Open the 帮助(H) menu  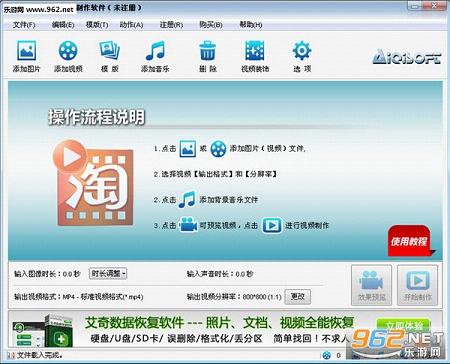tap(251, 25)
